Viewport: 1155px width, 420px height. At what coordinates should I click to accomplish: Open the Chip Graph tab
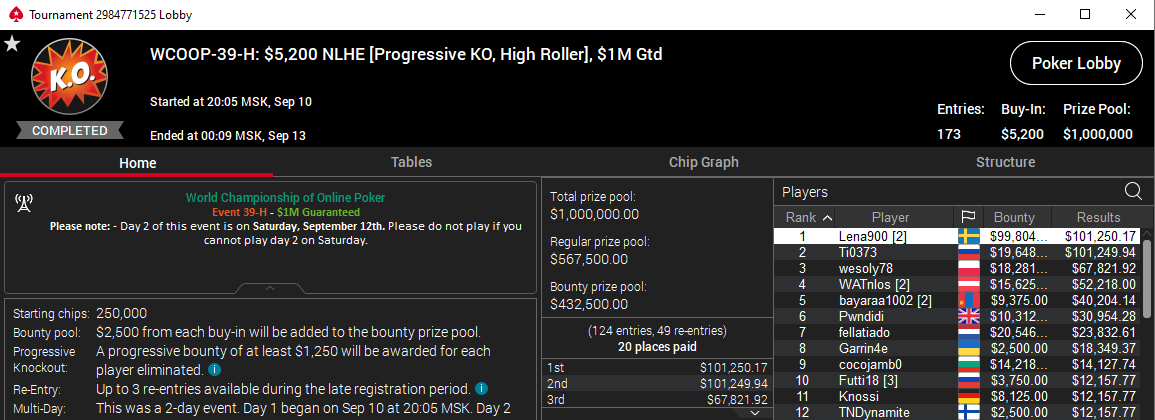pyautogui.click(x=703, y=162)
